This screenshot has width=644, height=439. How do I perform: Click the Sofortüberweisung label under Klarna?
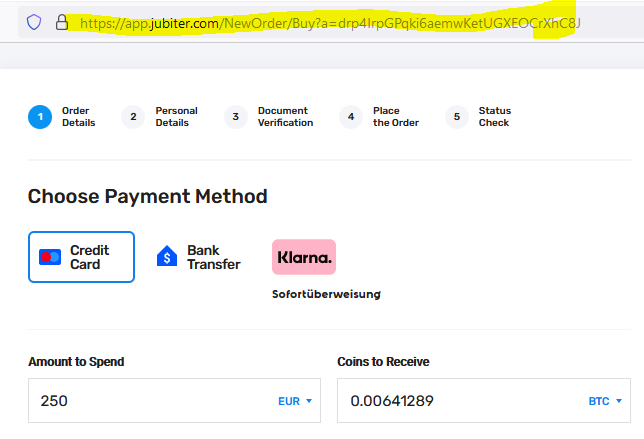(326, 294)
